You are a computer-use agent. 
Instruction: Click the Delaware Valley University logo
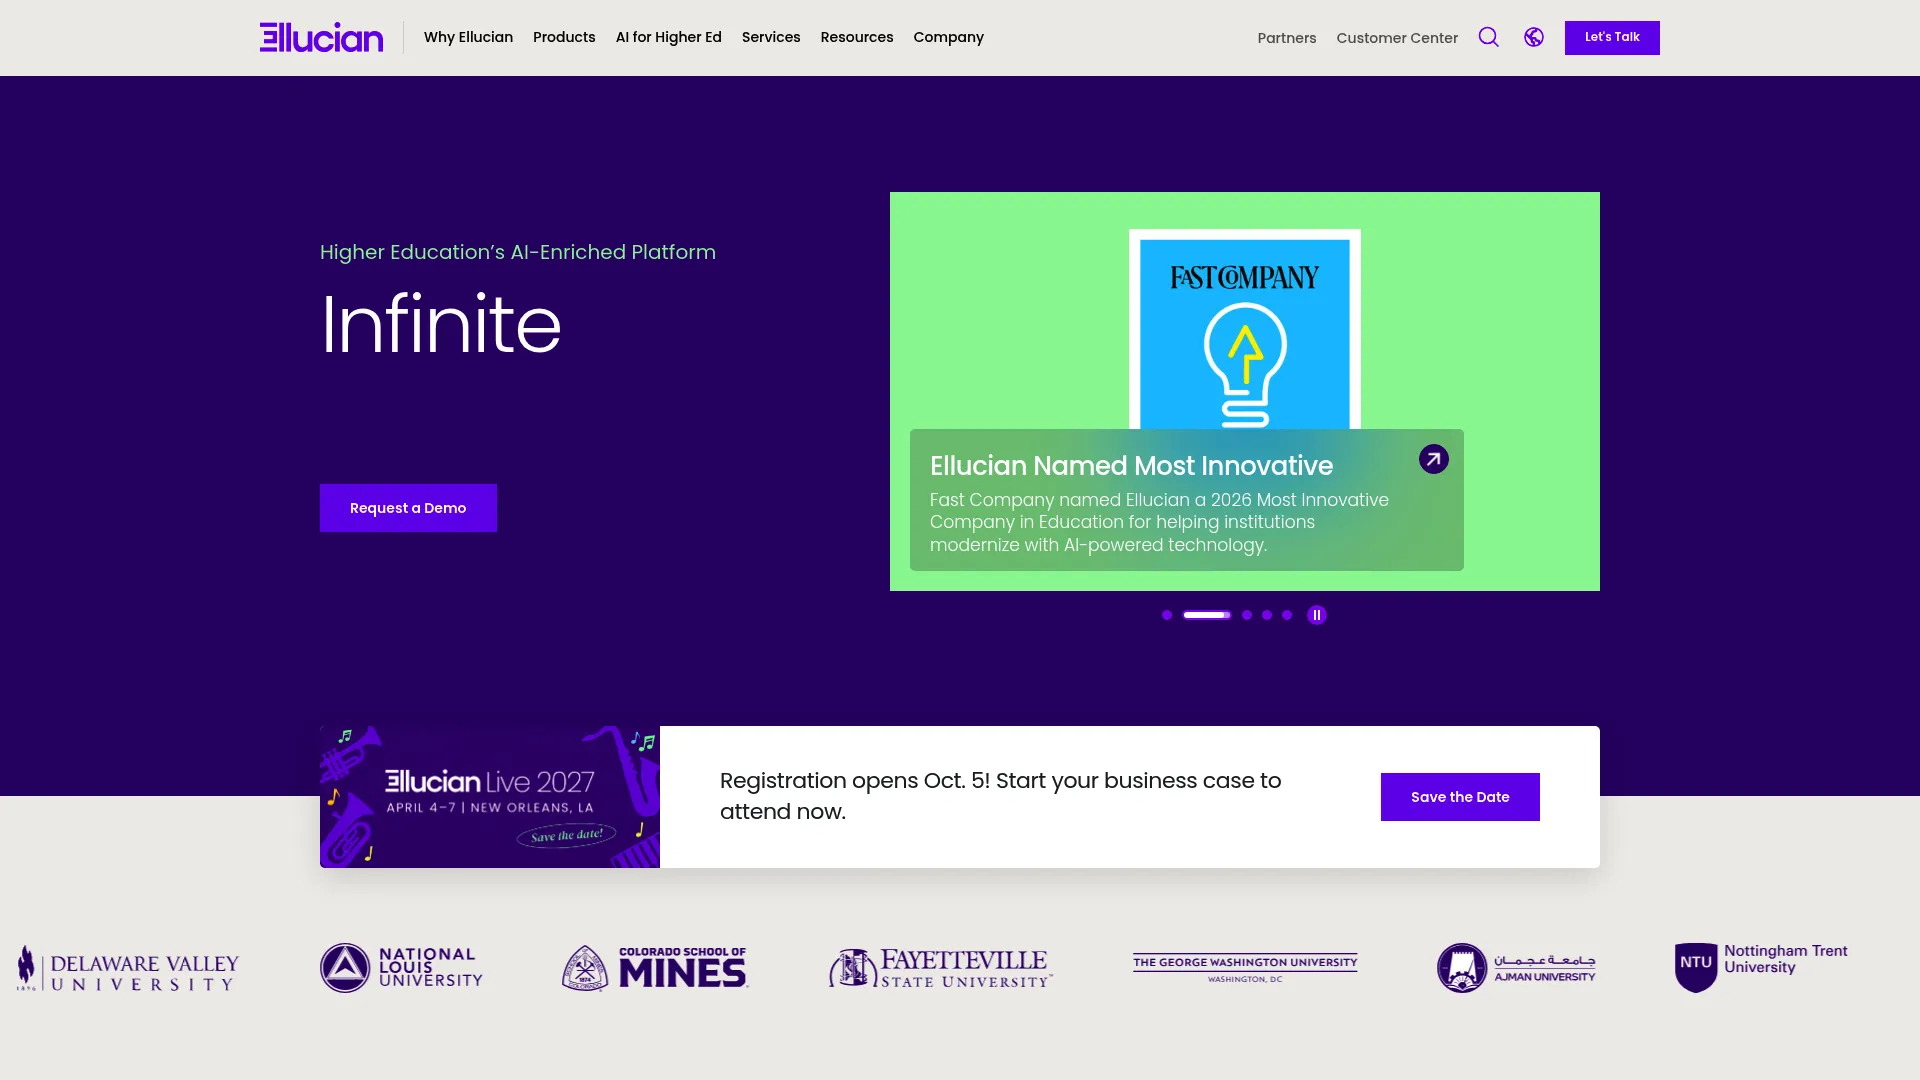pyautogui.click(x=128, y=968)
